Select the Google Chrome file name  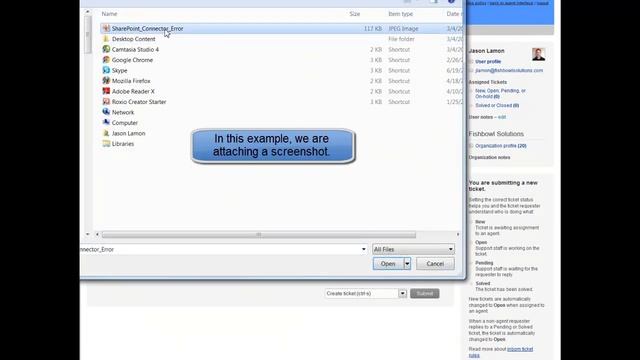pyautogui.click(x=132, y=60)
